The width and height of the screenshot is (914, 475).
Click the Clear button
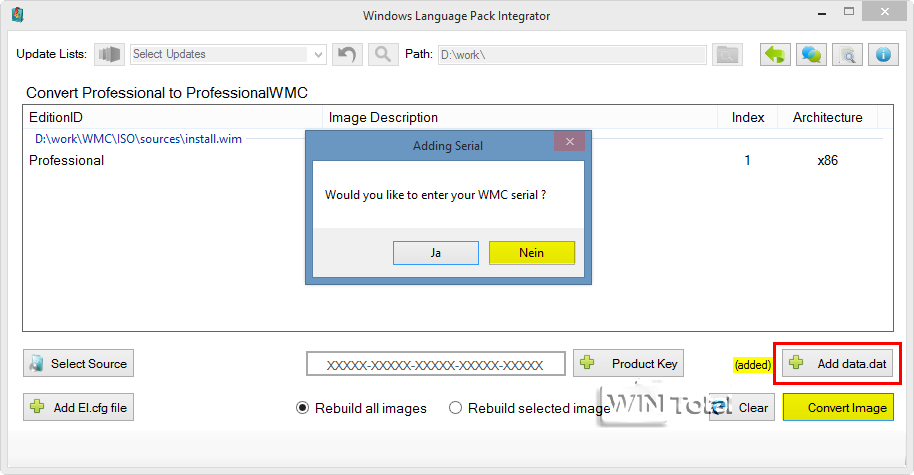point(742,407)
